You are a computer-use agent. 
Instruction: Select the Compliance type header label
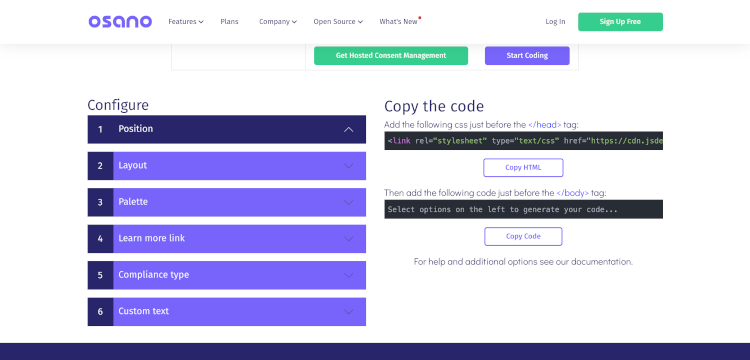154,275
